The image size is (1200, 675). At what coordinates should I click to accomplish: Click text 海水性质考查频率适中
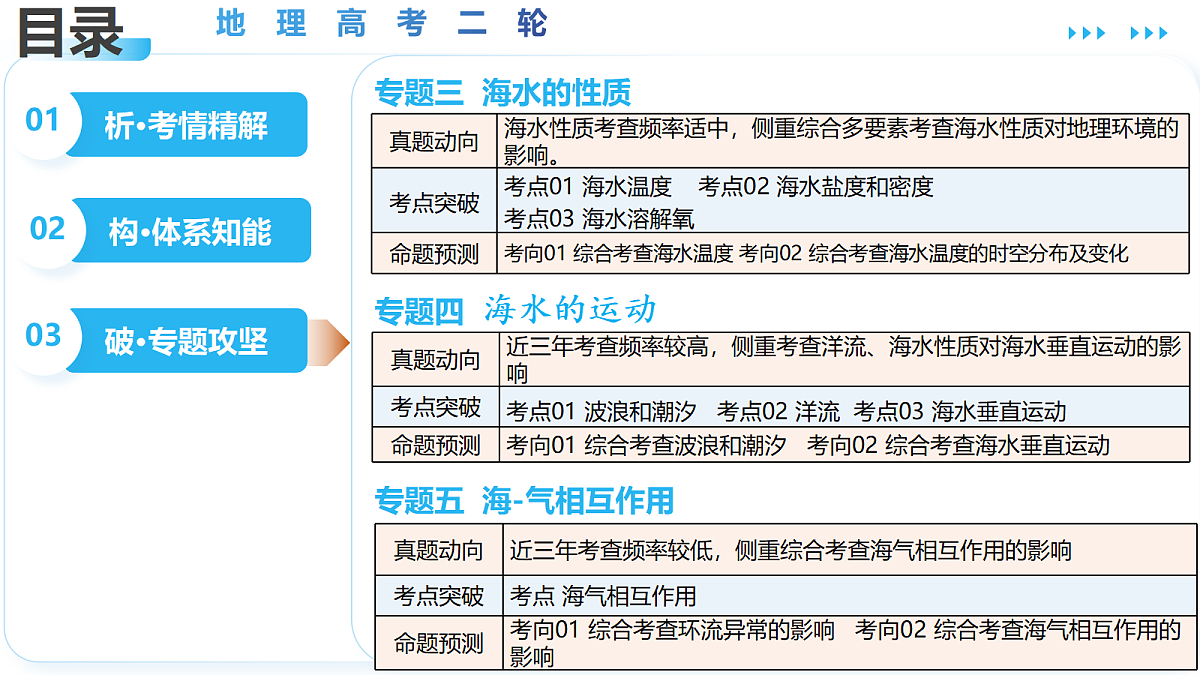[621, 128]
